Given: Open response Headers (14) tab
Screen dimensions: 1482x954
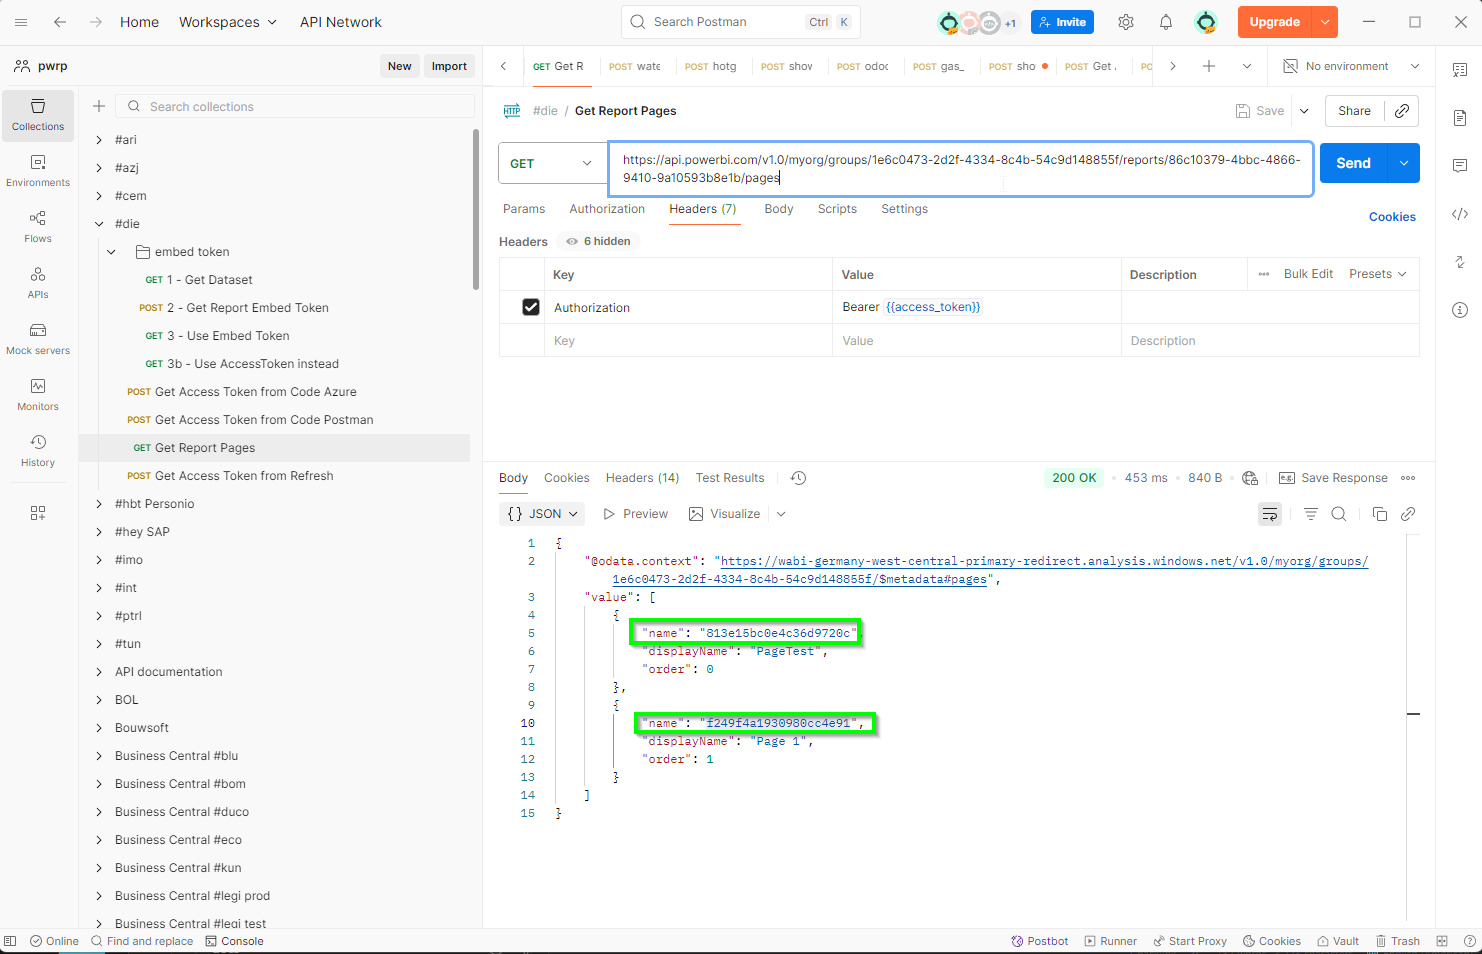Looking at the screenshot, I should tap(642, 478).
